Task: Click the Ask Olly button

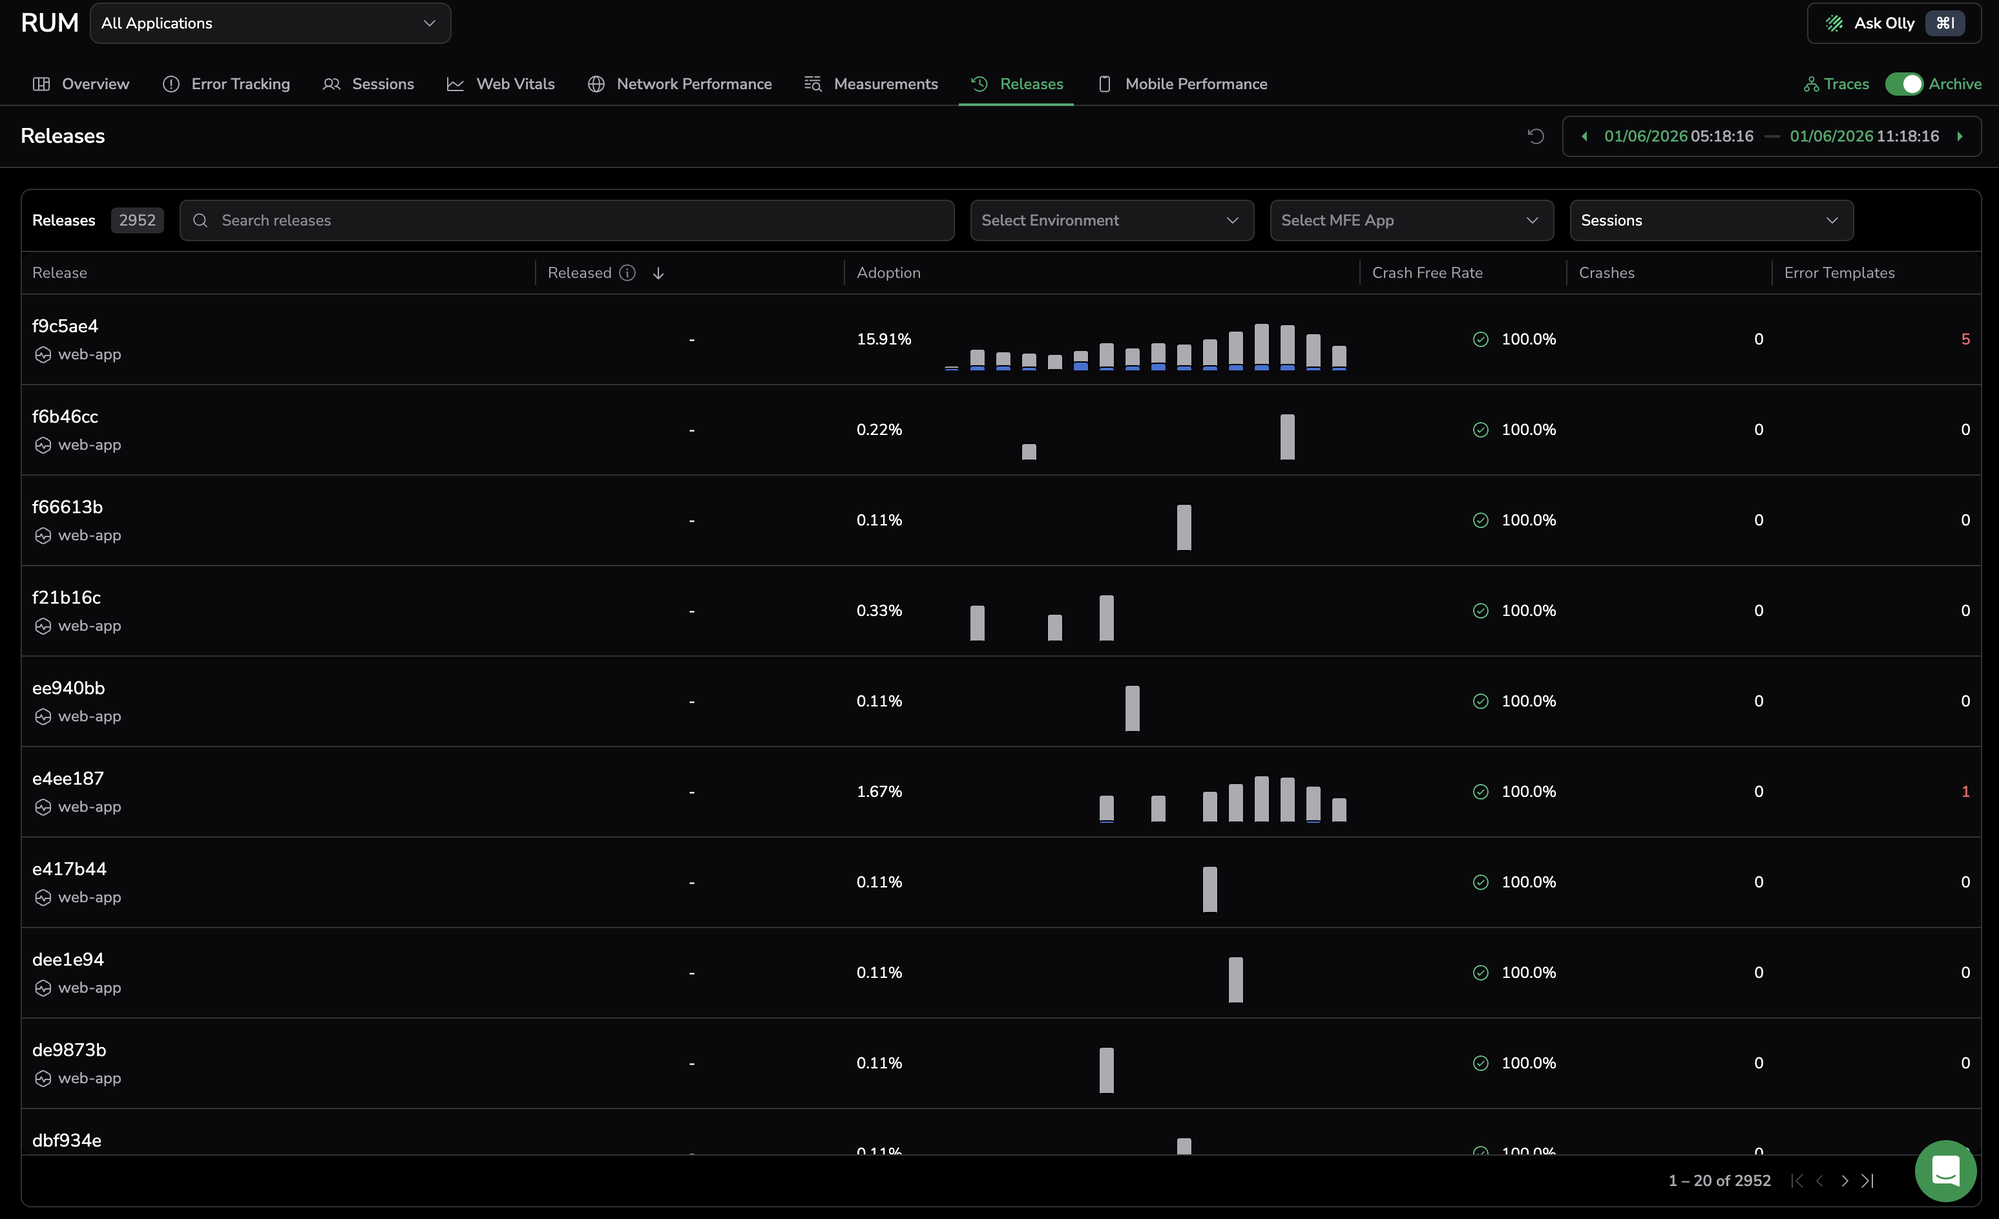Action: [1894, 23]
